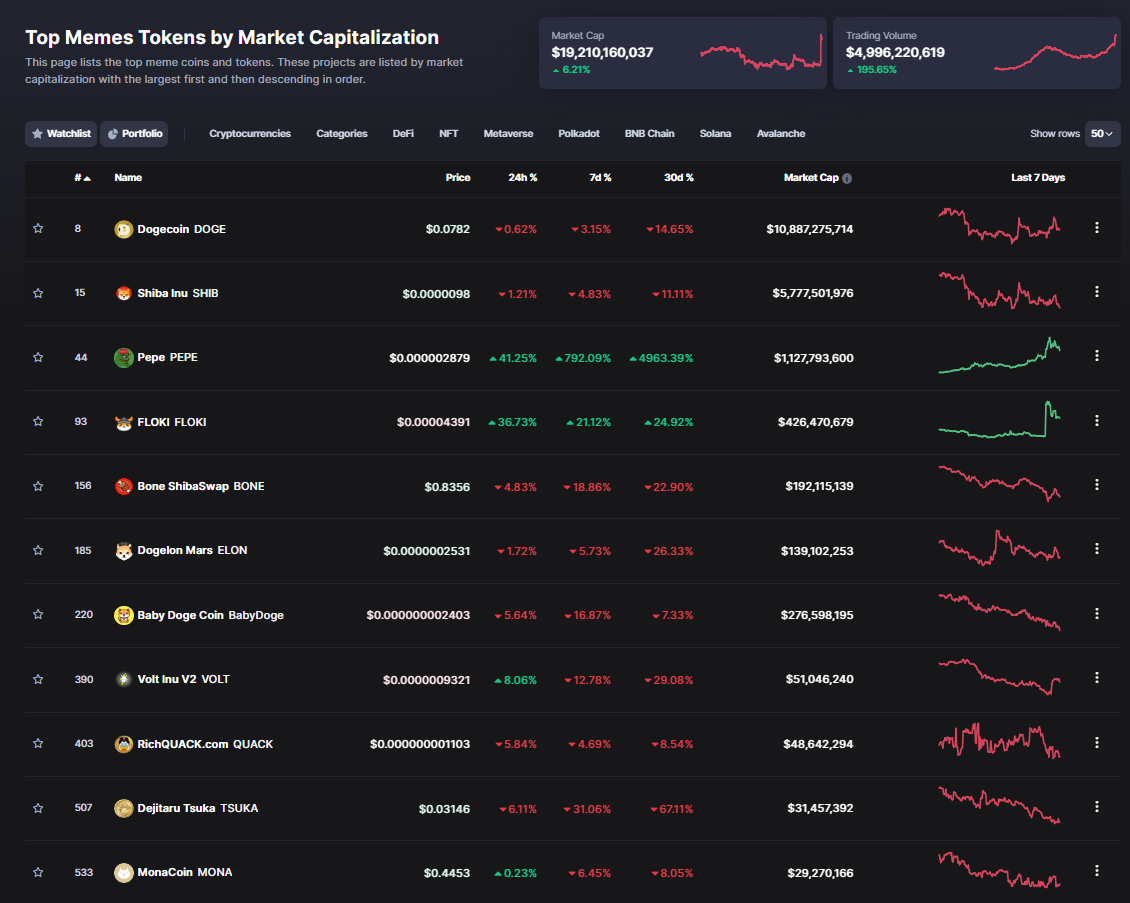1130x903 pixels.
Task: Star Dogecoin to add to watchlist
Action: (38, 228)
